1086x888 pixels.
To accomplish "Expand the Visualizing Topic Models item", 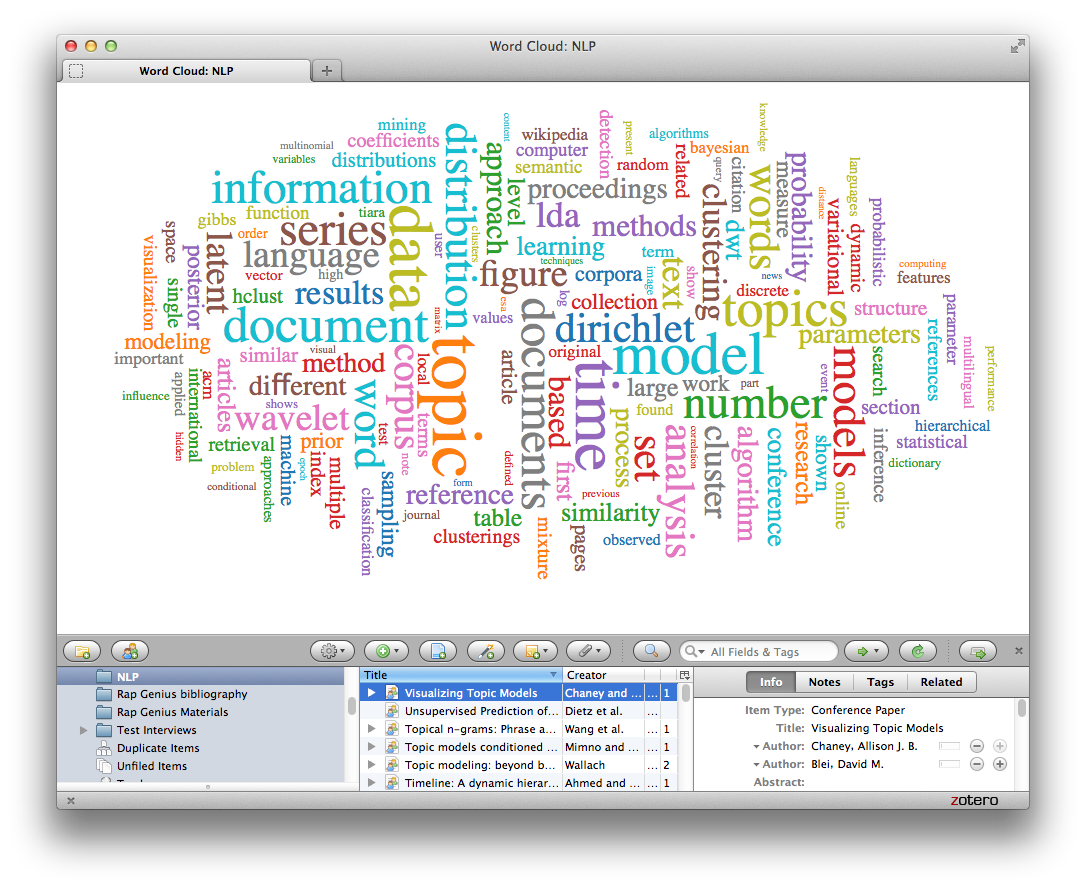I will click(371, 693).
